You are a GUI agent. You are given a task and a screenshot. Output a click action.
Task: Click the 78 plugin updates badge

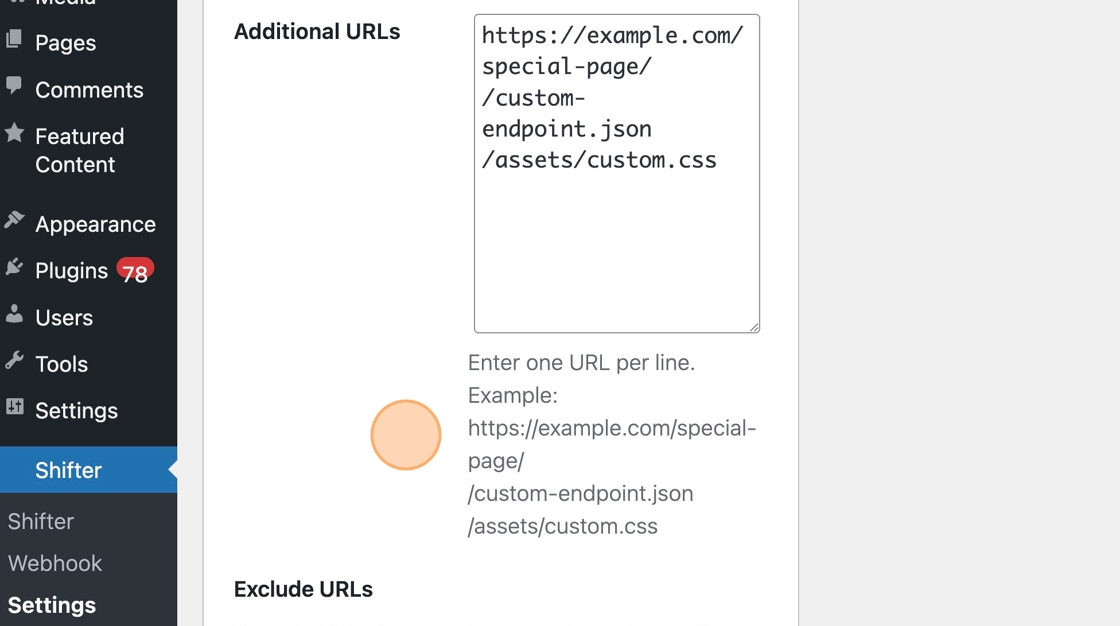pos(135,272)
